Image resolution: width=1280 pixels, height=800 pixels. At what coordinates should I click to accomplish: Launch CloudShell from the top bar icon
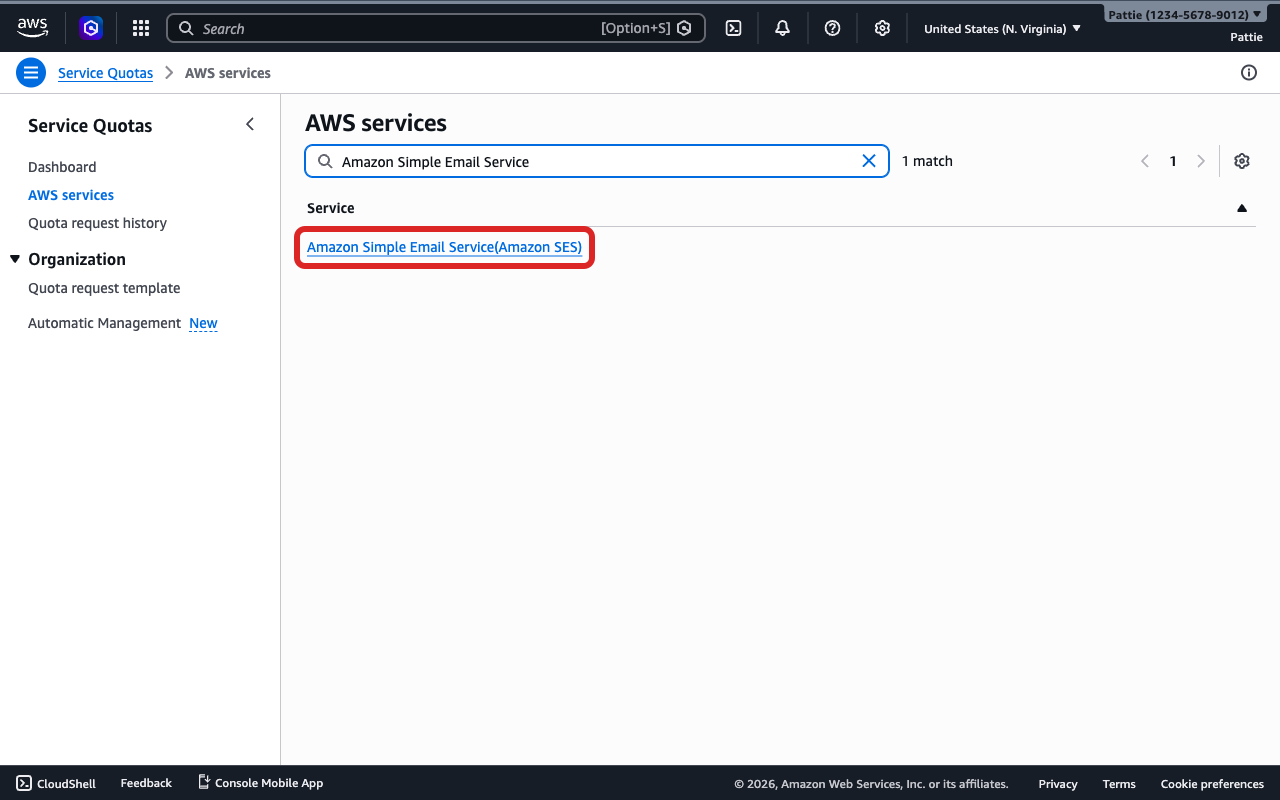click(x=733, y=28)
